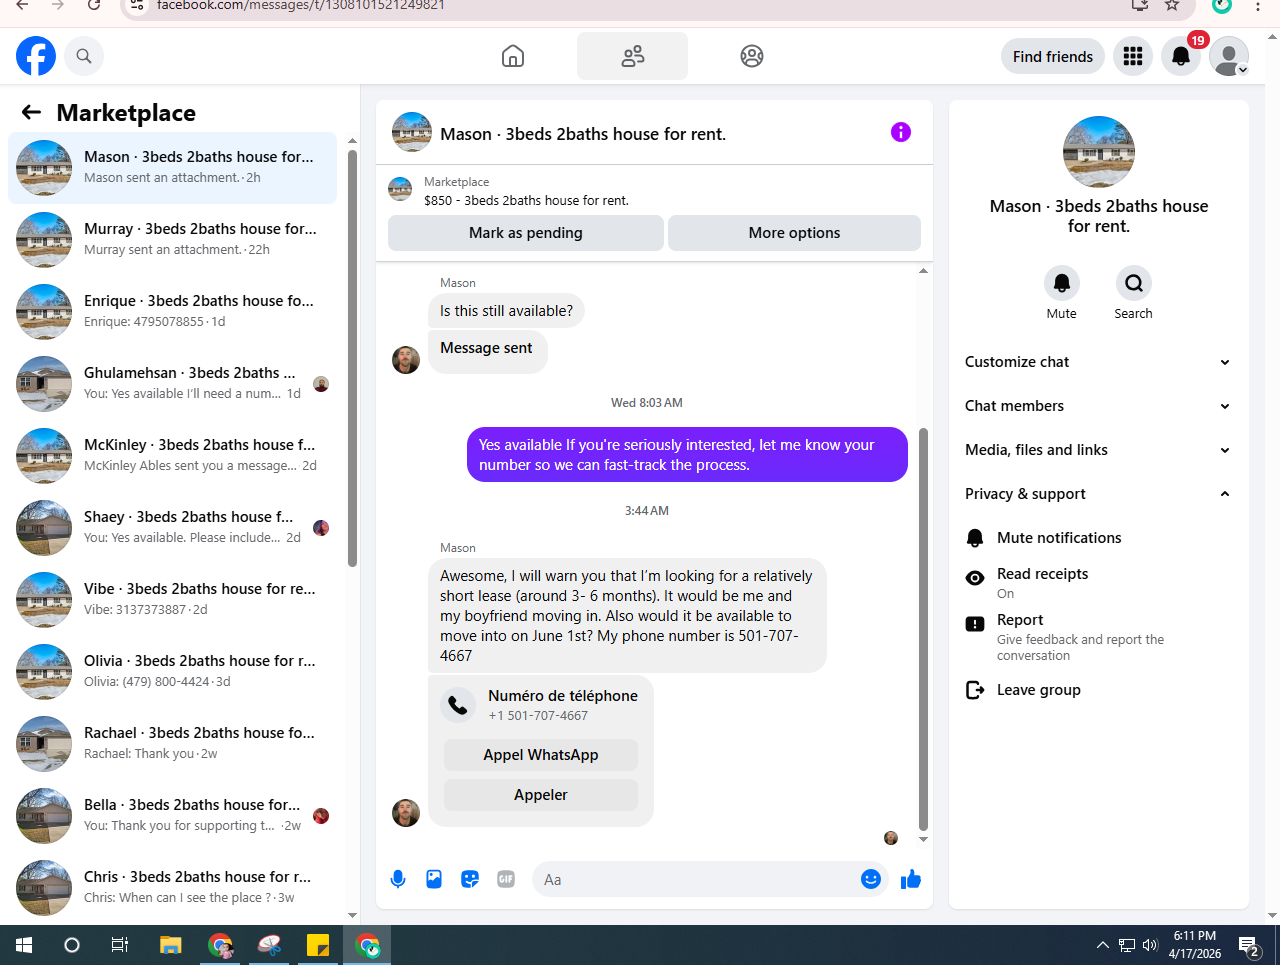The image size is (1280, 965).
Task: Click the Chrome menu three dots
Action: (1258, 5)
